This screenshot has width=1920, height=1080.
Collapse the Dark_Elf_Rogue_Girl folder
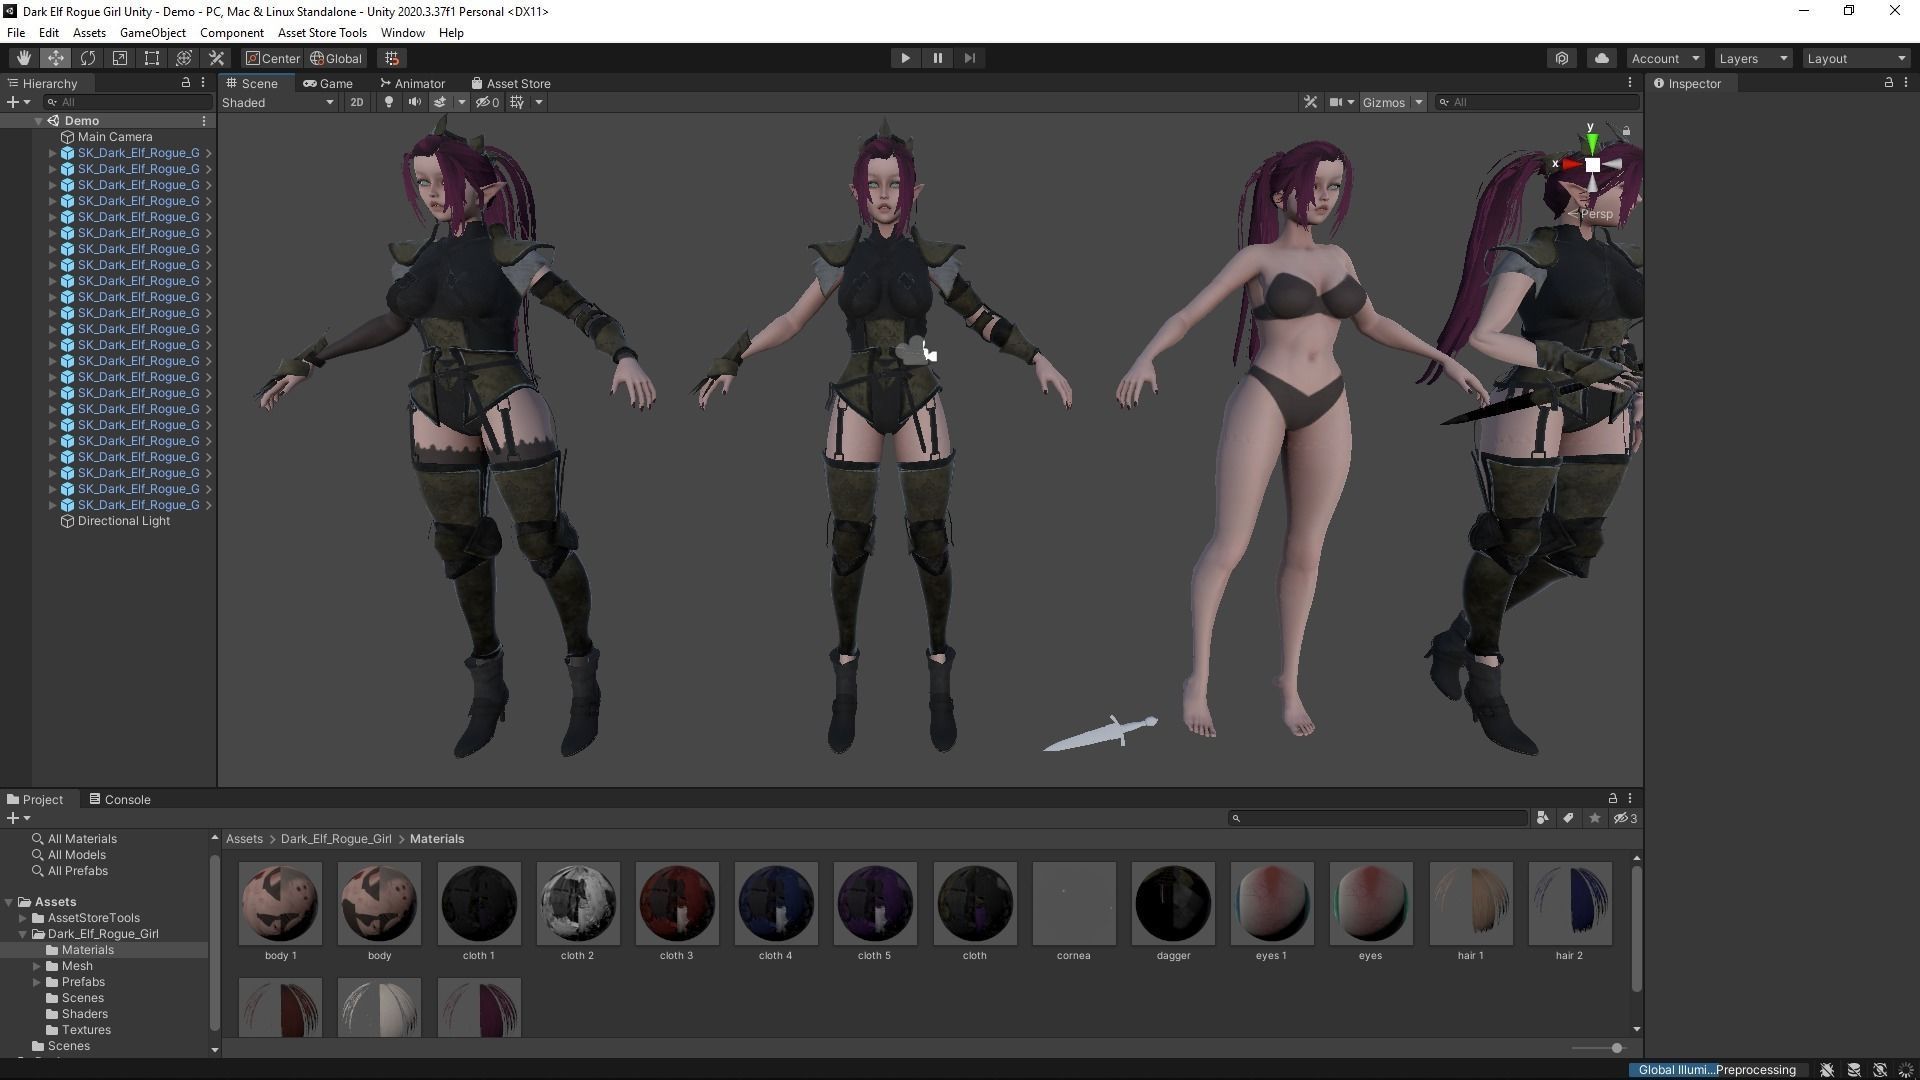(x=22, y=934)
